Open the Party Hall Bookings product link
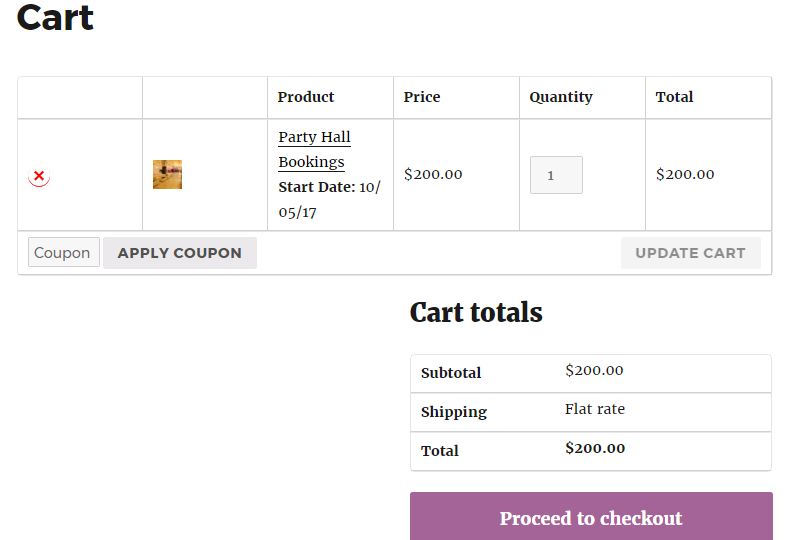The width and height of the screenshot is (789, 540). click(x=314, y=149)
